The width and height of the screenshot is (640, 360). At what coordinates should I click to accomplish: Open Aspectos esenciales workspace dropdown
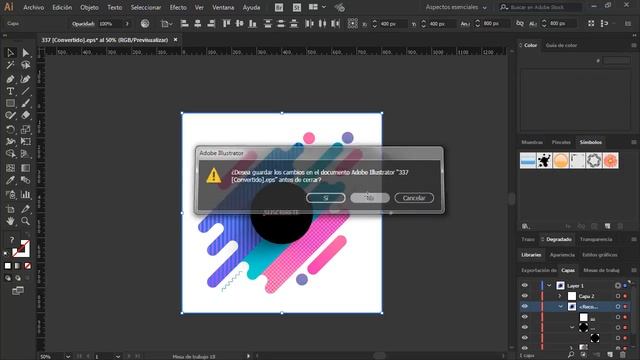[456, 7]
